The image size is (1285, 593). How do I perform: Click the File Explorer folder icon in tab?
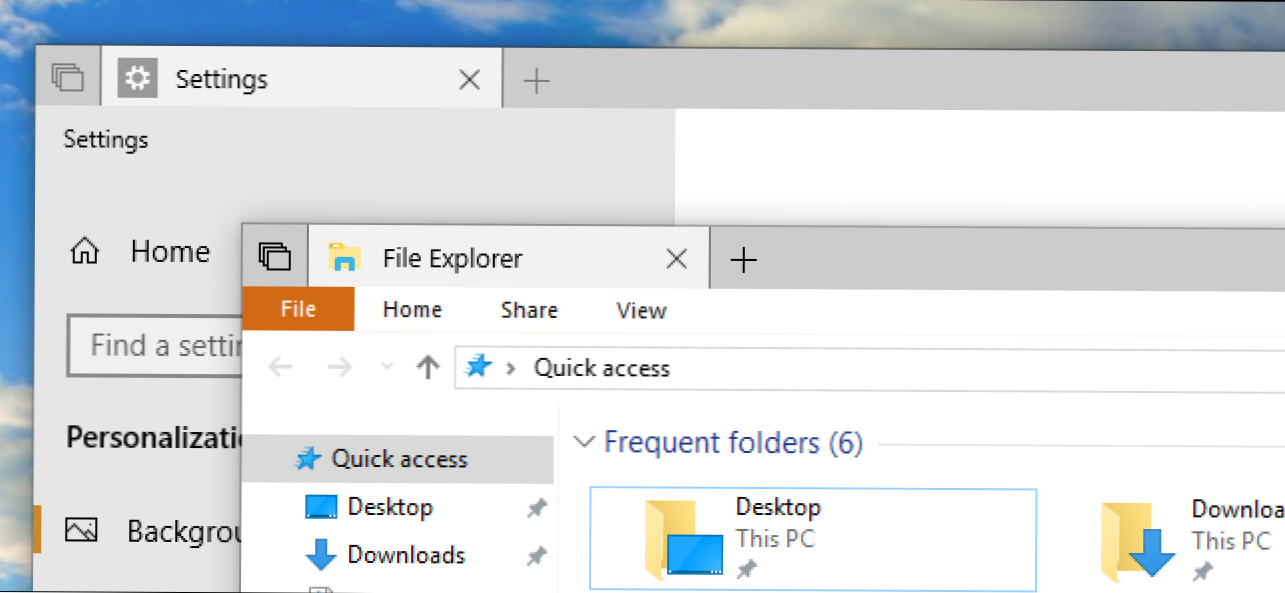345,259
